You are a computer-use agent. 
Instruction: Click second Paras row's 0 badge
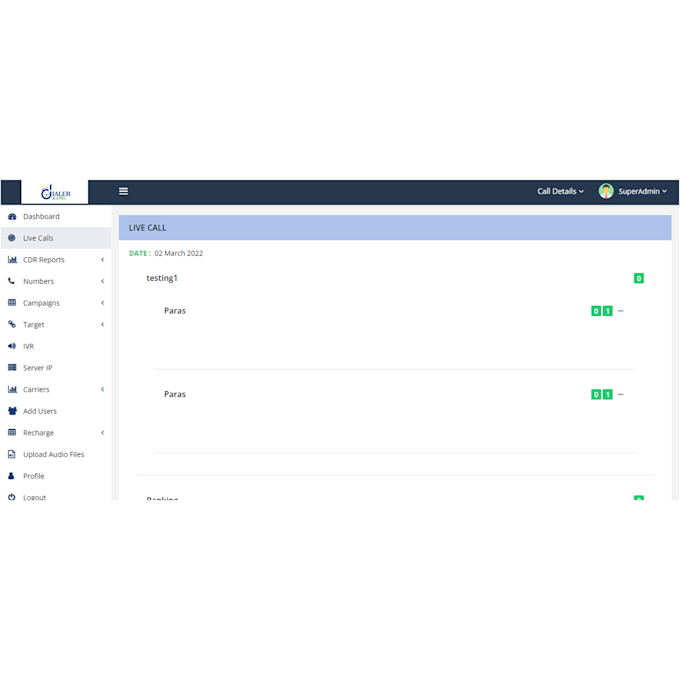pos(596,394)
